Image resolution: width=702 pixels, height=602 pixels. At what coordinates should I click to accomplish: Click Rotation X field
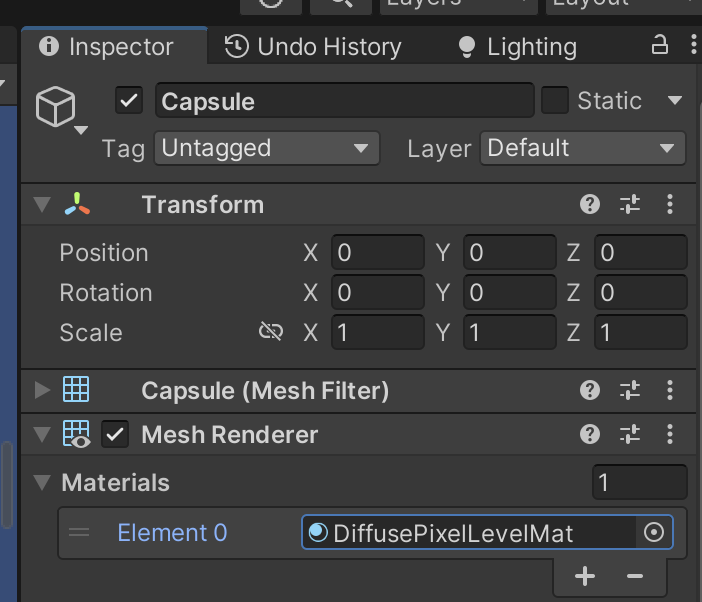[x=377, y=292]
